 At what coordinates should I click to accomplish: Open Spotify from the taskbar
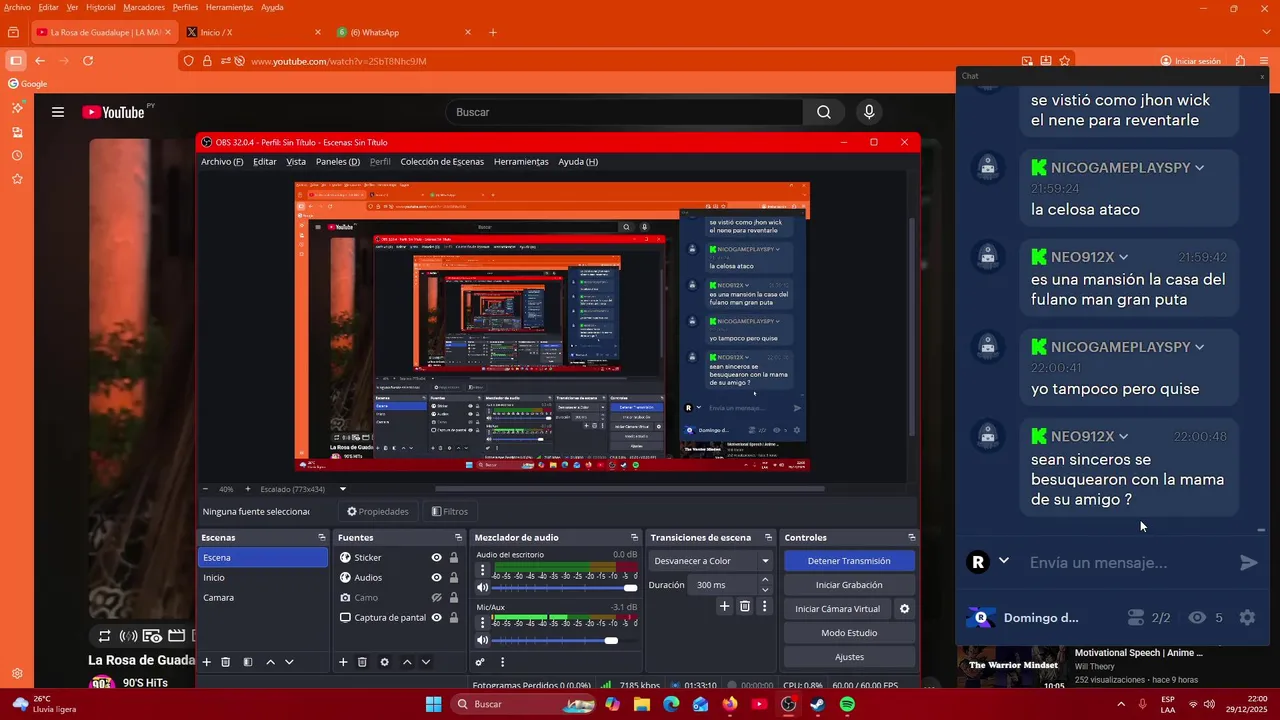[847, 704]
